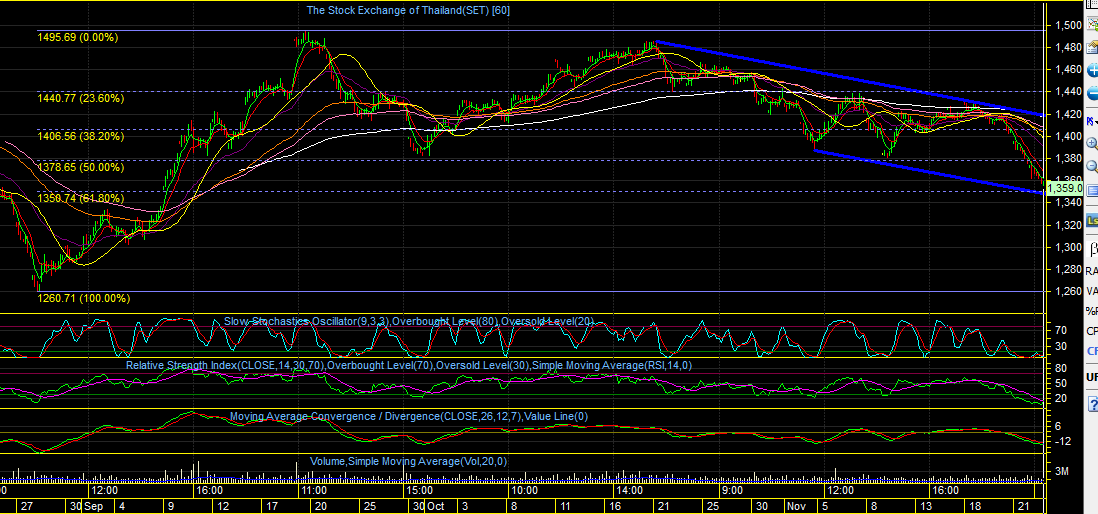Select the 1495.69 (0.00%) Fibonacci label

pos(77,37)
